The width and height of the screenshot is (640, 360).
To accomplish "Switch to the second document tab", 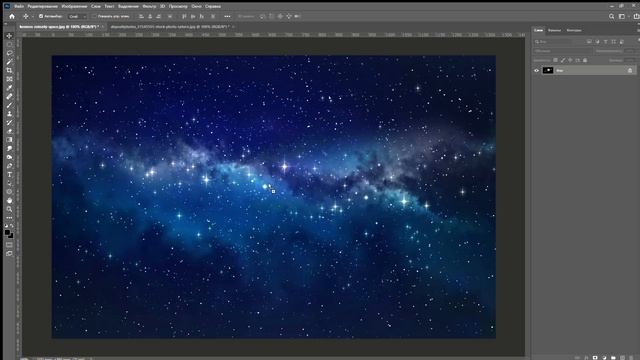I will pyautogui.click(x=170, y=27).
